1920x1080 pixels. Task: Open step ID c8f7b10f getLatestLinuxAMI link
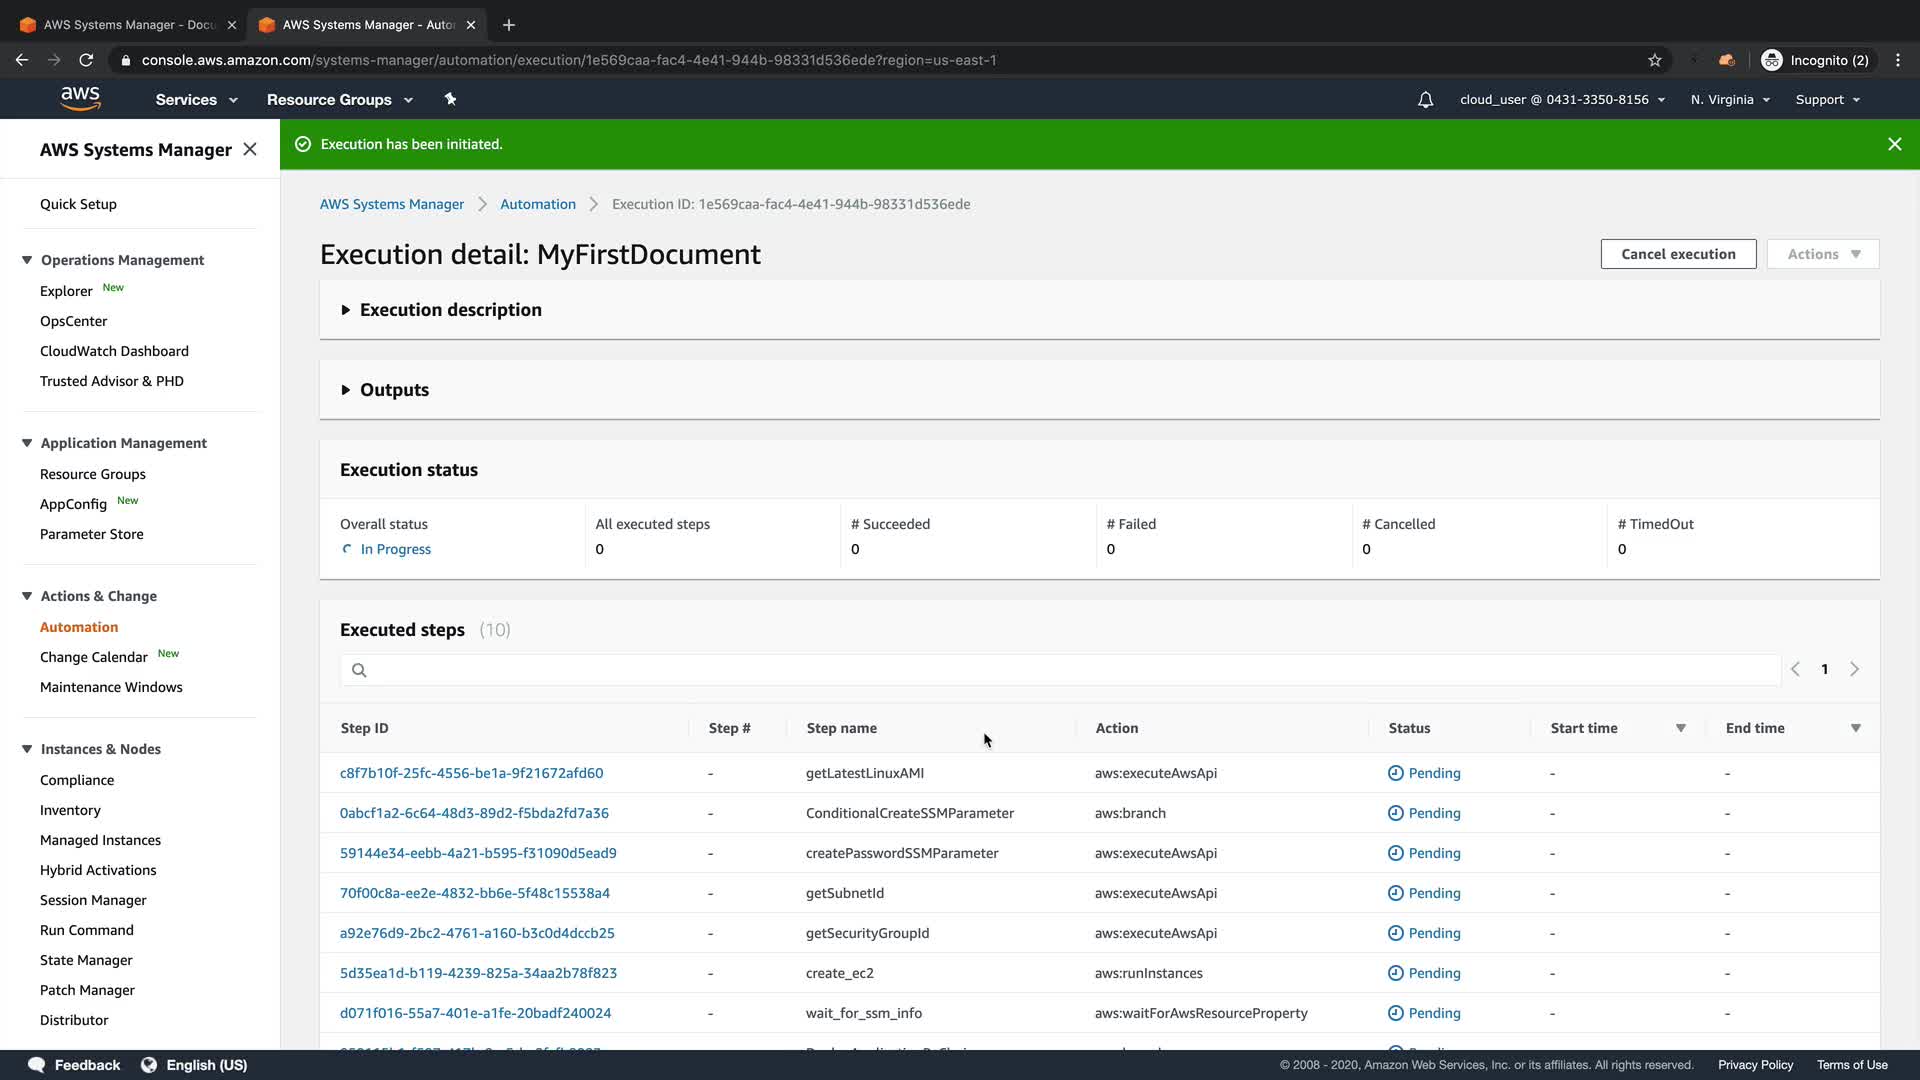click(x=471, y=773)
